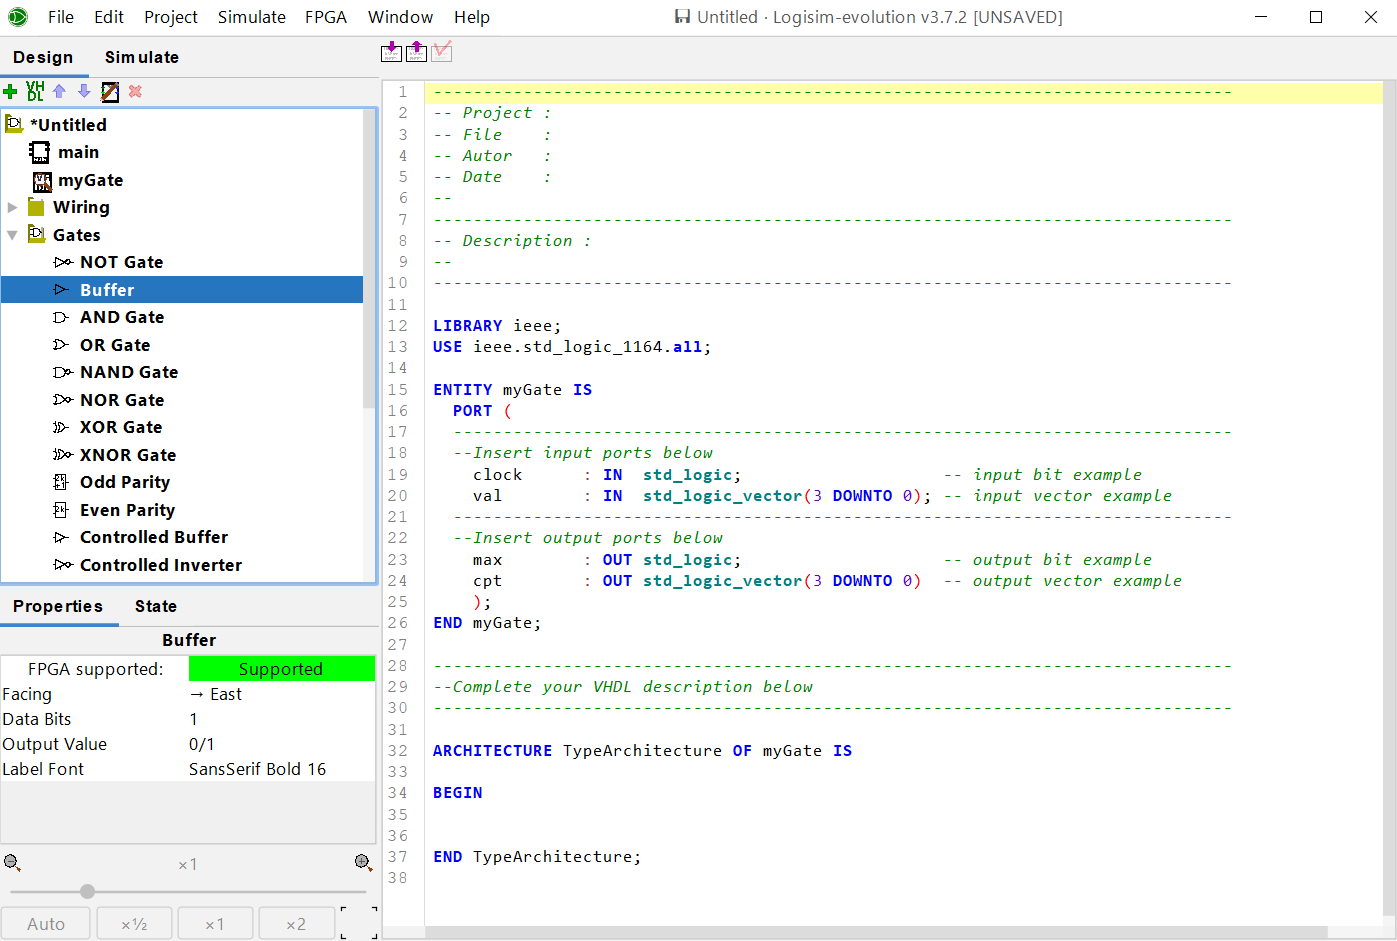Switch to the Simulate tab
Viewport: 1397px width, 941px height.
click(x=141, y=57)
